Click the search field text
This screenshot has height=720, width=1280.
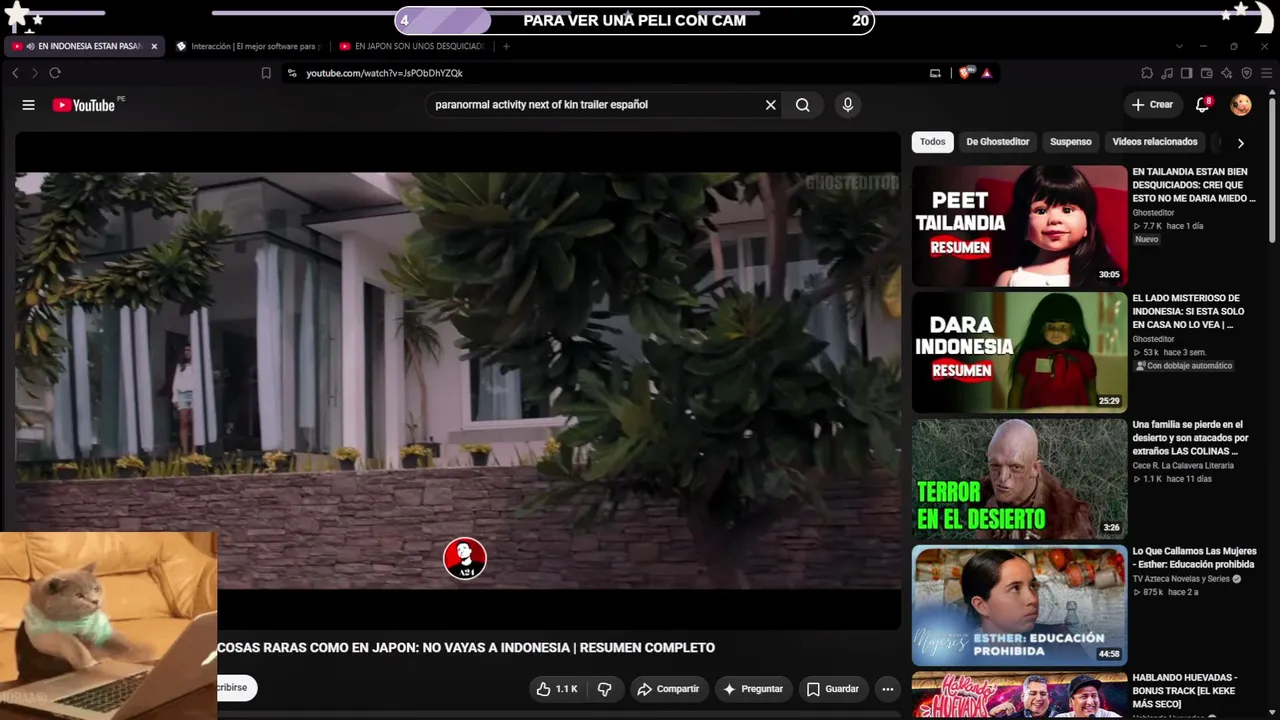coord(541,105)
